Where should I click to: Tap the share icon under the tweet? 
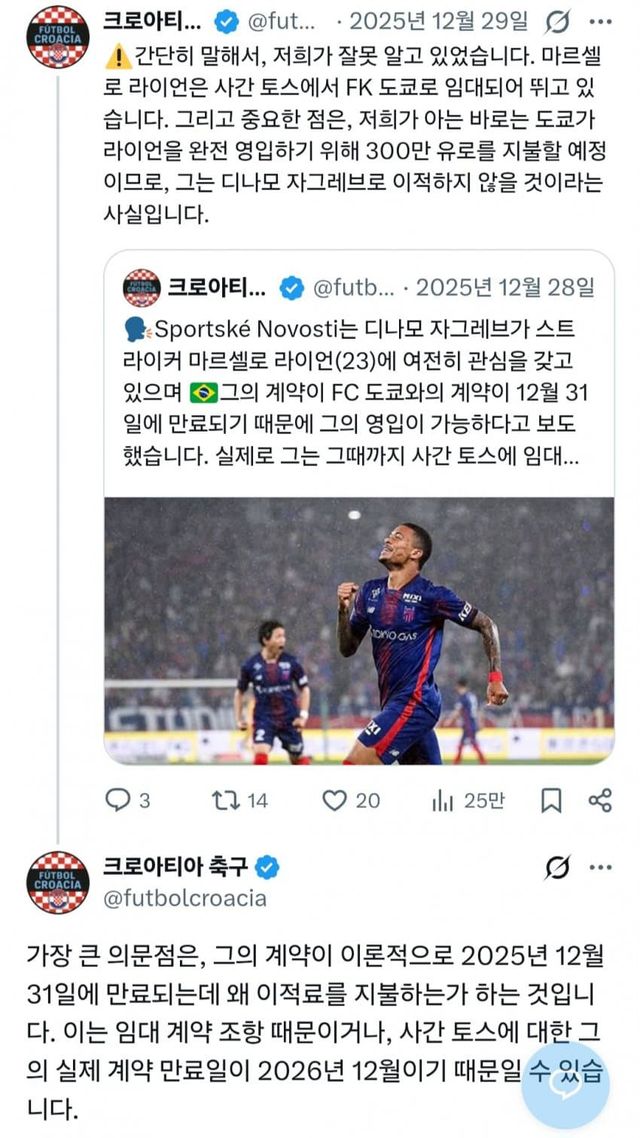(x=600, y=800)
